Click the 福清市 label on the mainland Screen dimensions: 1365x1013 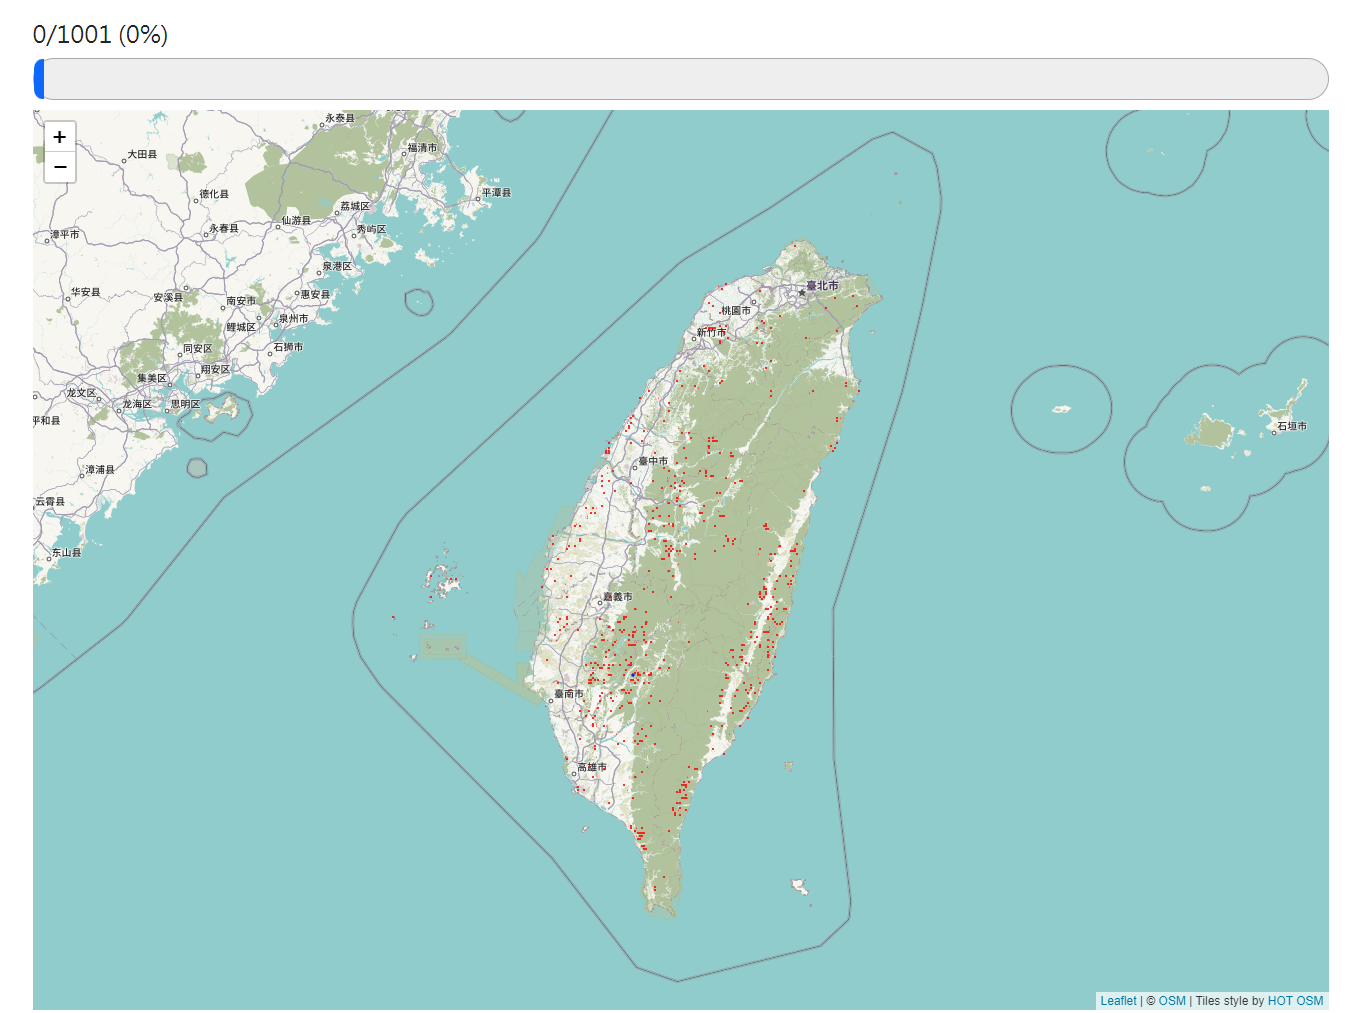422,148
